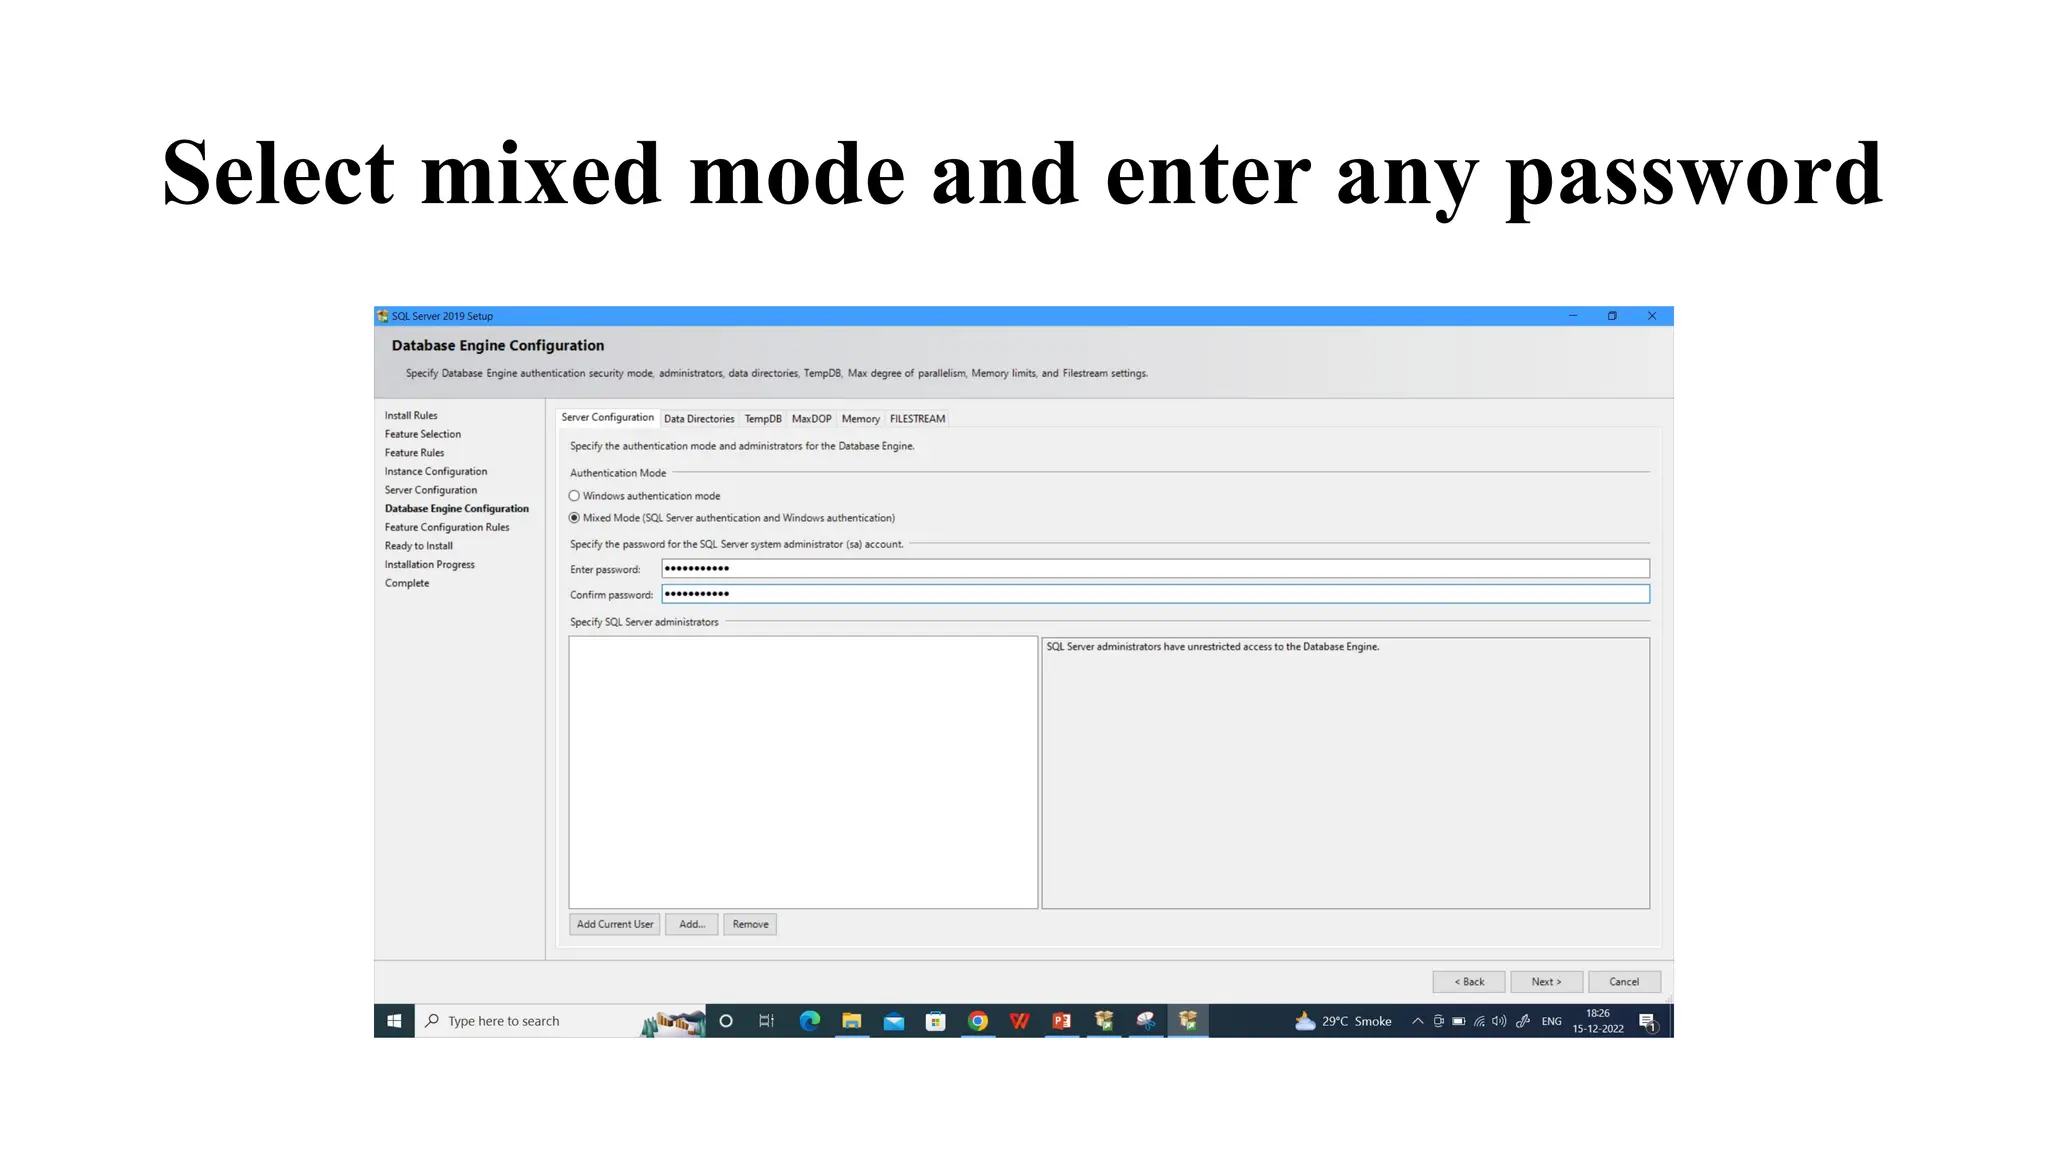Open the Windows Start menu
The image size is (2048, 1152).
(x=394, y=1021)
